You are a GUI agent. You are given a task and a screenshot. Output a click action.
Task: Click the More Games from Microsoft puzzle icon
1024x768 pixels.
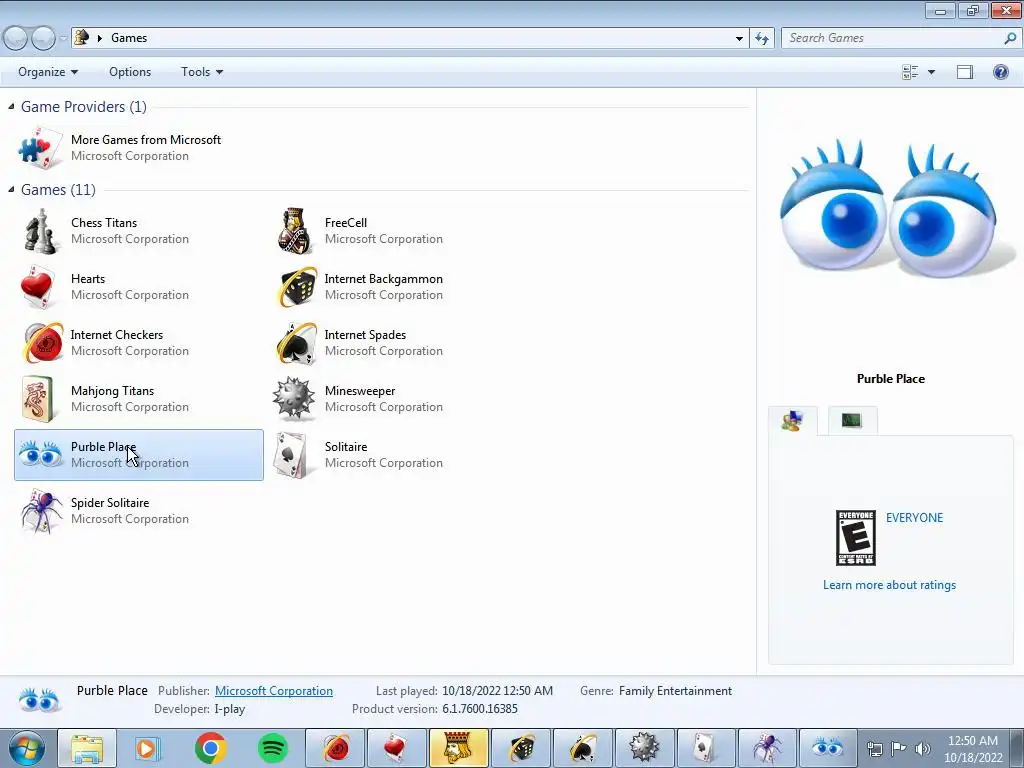coord(40,148)
